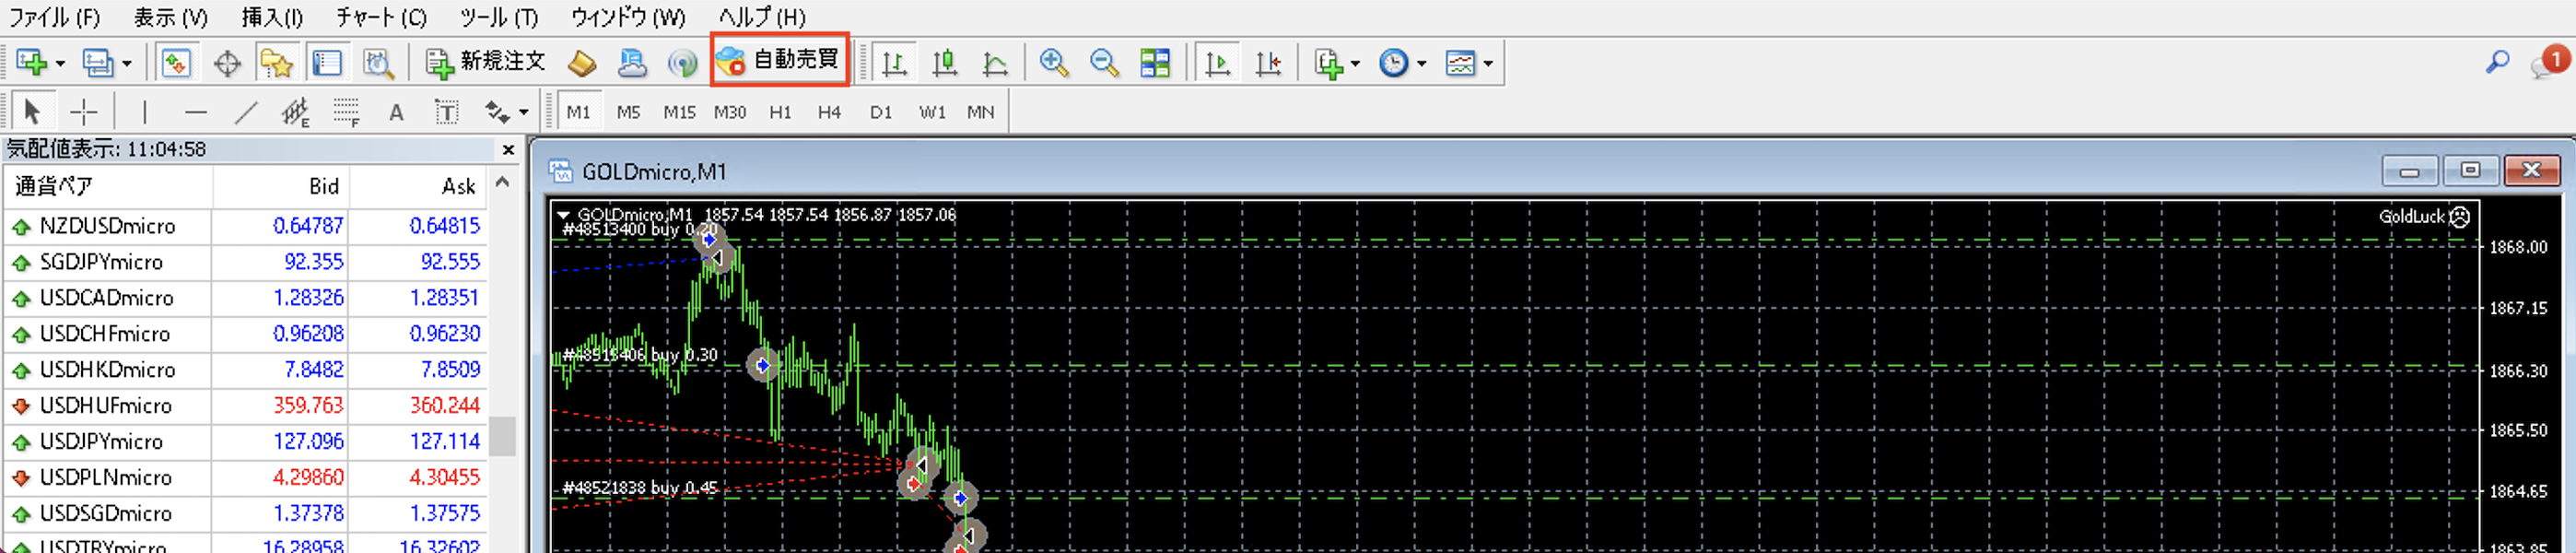Select the M1 timeframe

pos(578,112)
